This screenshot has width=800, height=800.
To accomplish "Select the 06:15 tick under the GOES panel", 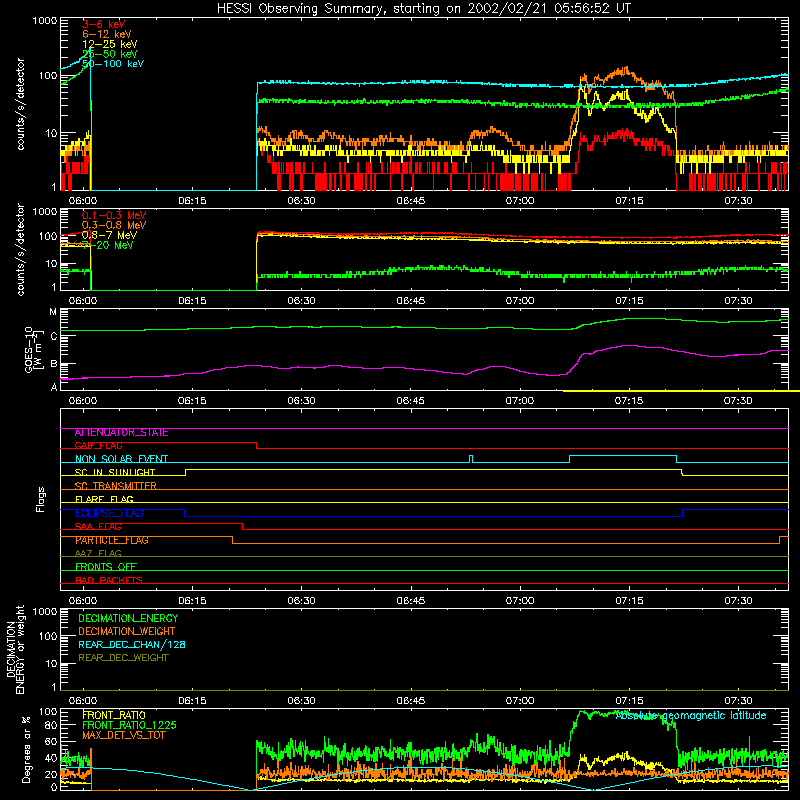I will click(192, 401).
